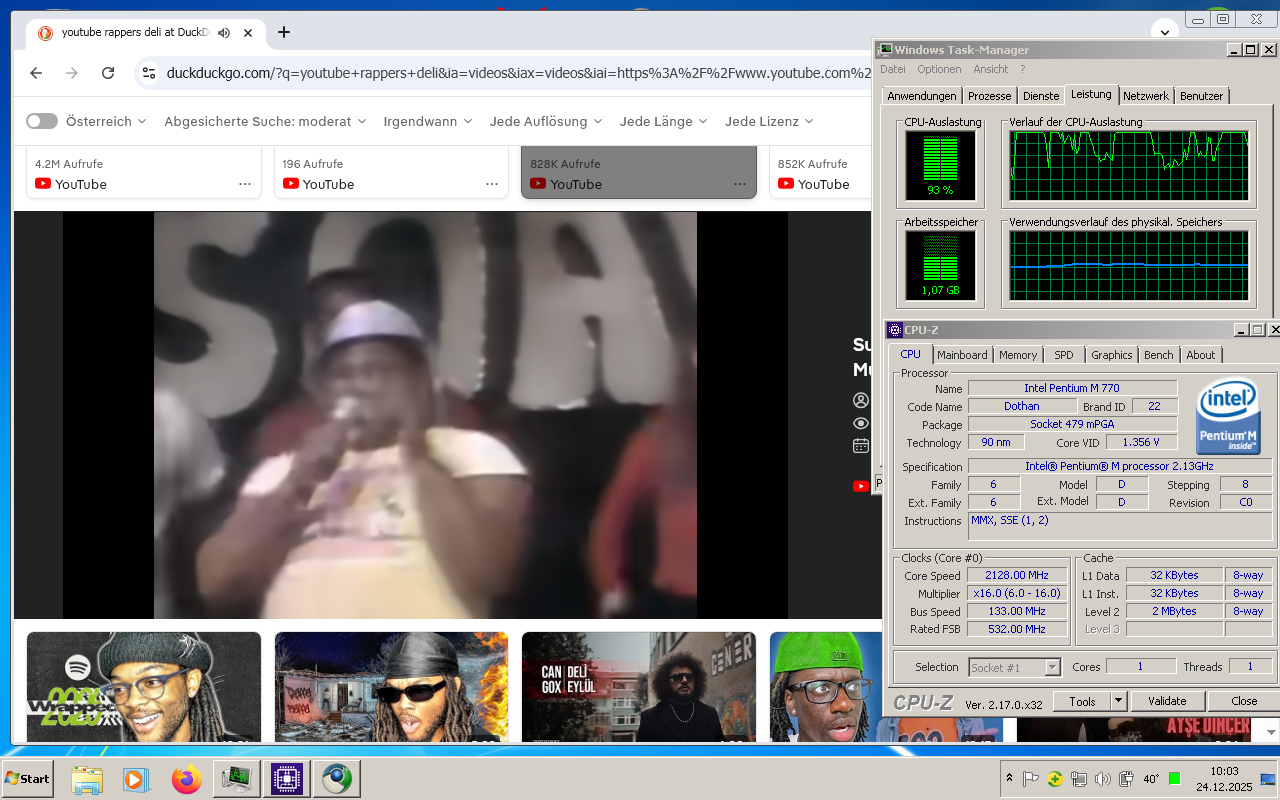Open the tab search chevron
The image size is (1280, 800).
point(1165,31)
